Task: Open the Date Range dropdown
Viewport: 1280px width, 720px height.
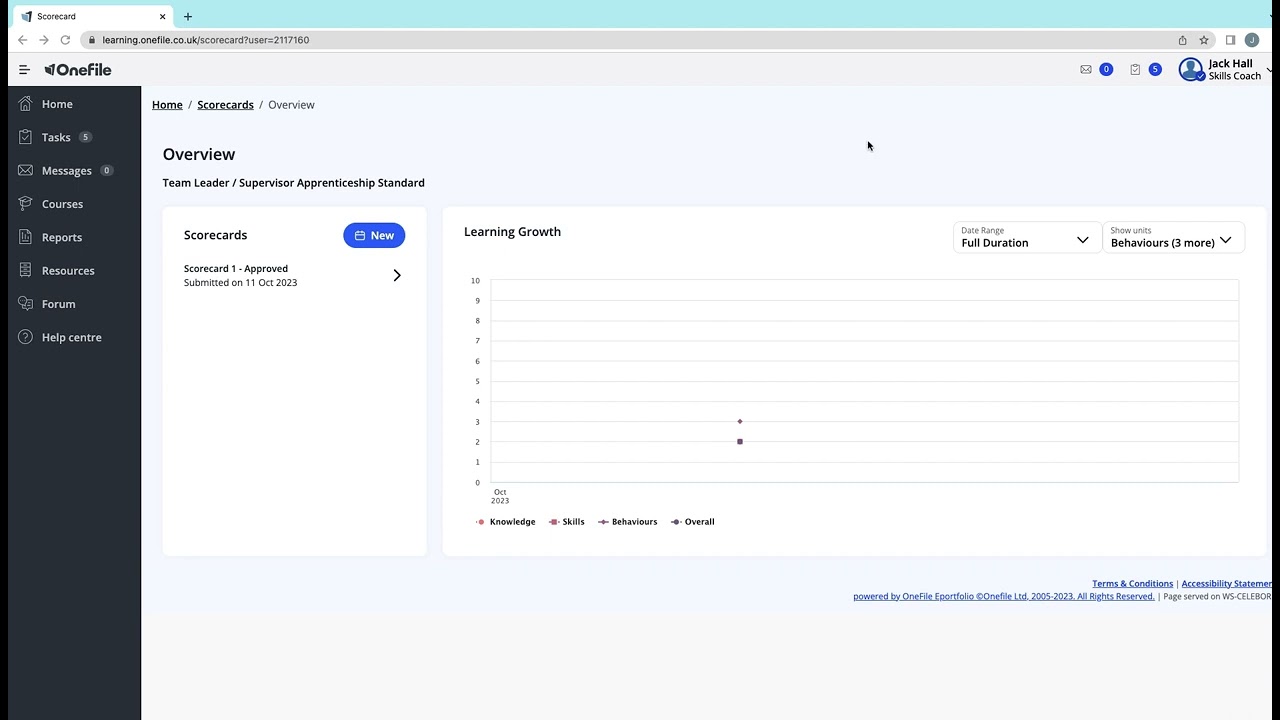Action: 1025,237
